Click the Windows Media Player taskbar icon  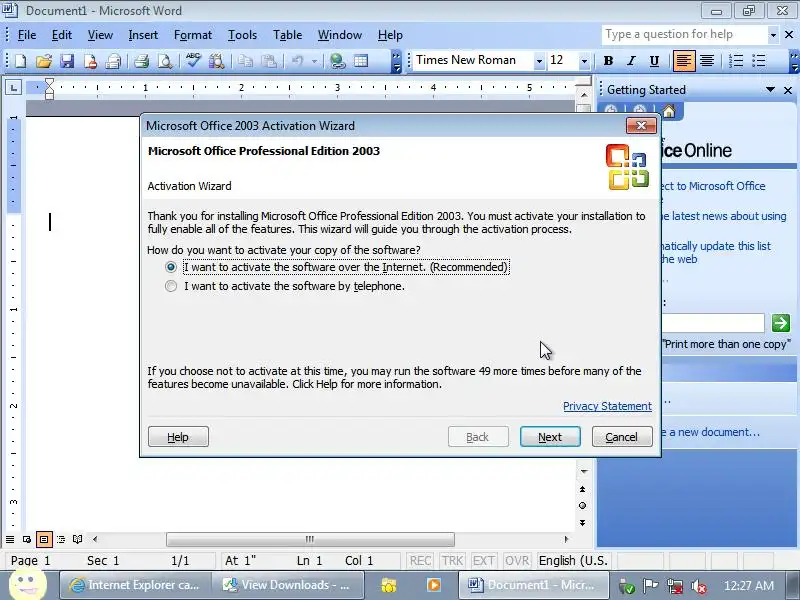(434, 585)
